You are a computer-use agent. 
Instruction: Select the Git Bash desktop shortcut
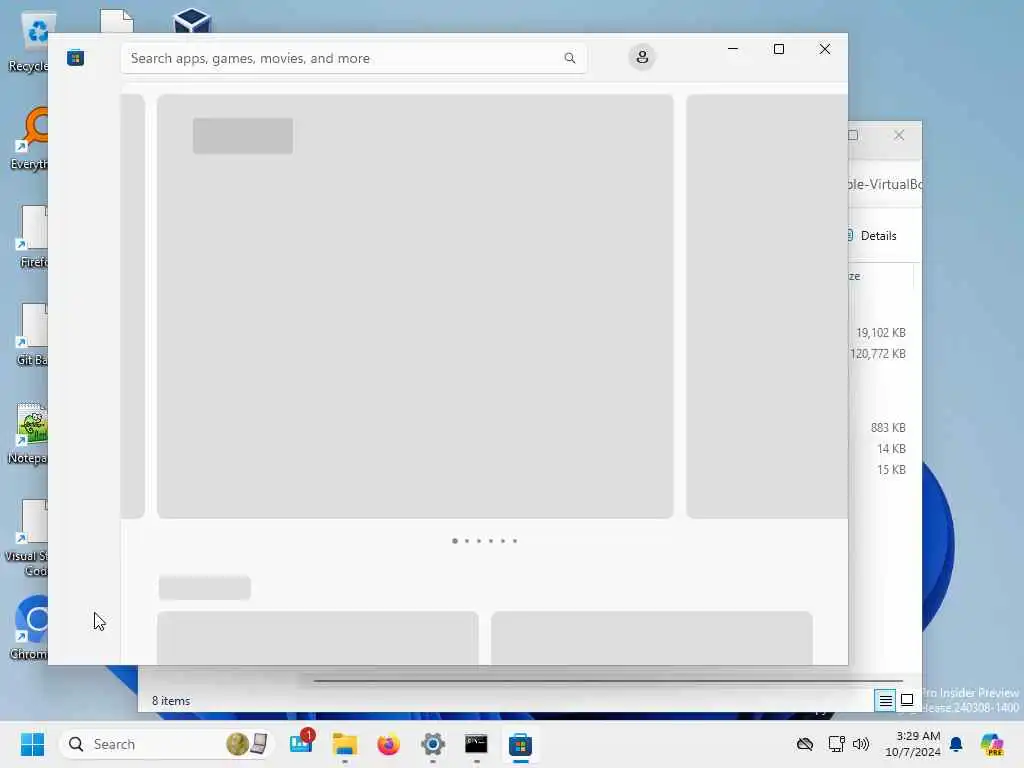pos(31,335)
